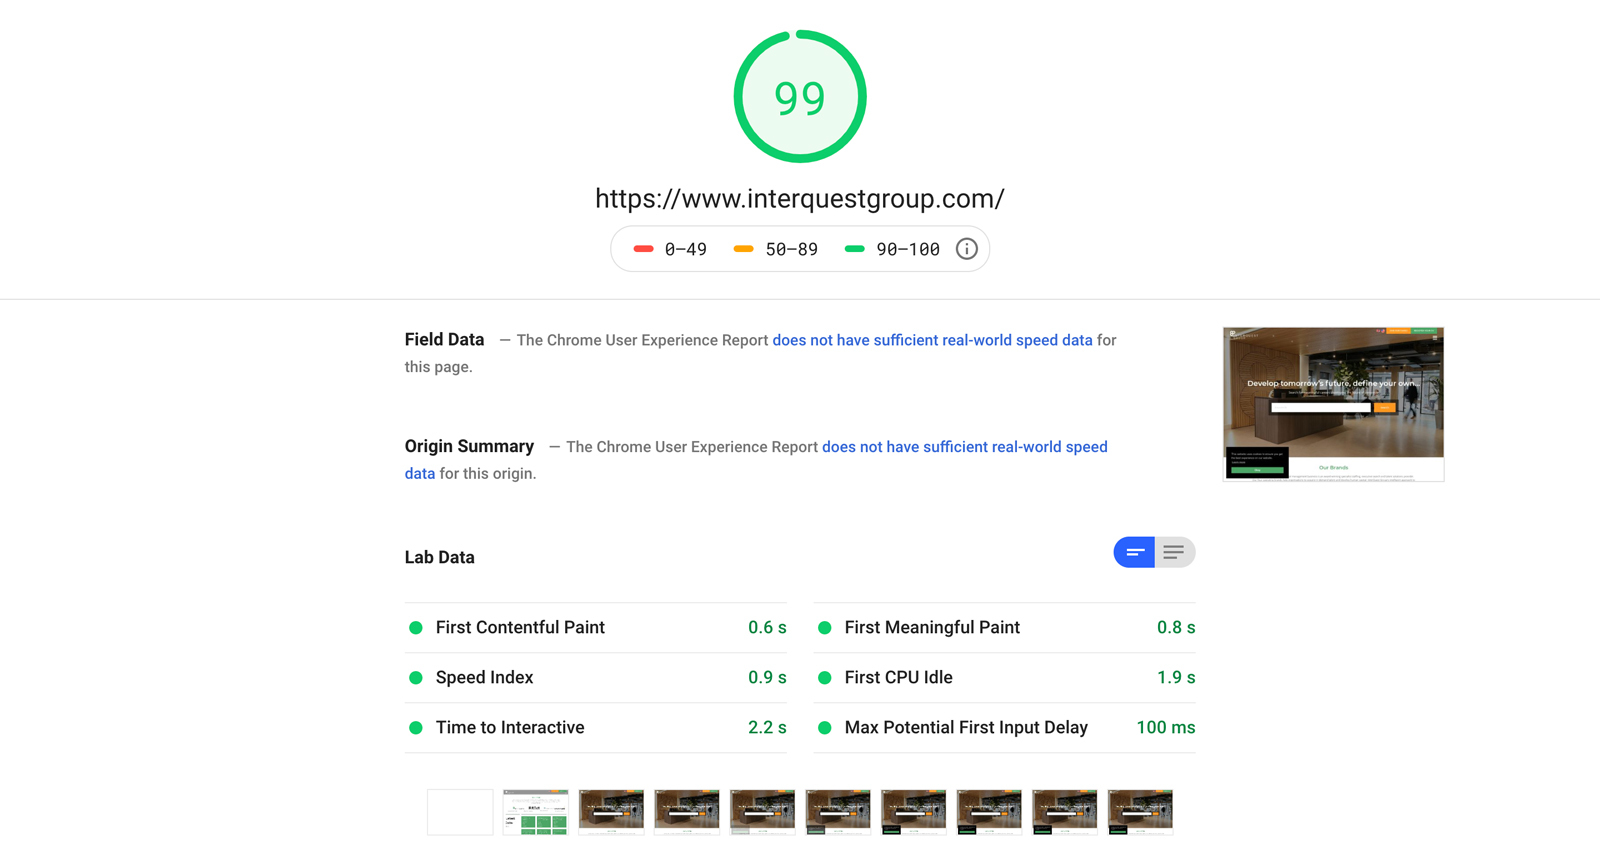Click the First Meaningful Paint green status dot
This screenshot has height=867, width=1600.
point(825,628)
